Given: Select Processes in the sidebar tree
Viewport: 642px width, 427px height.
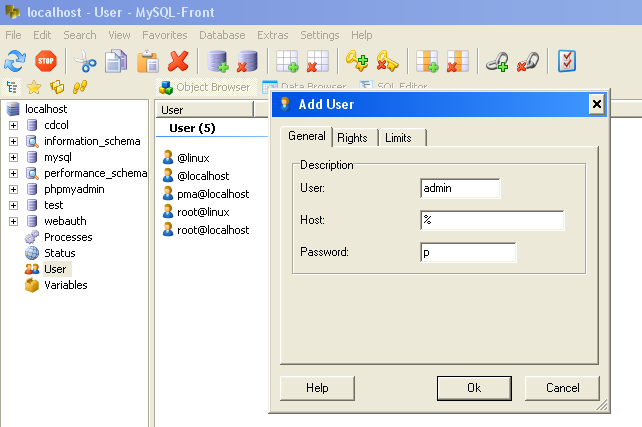Looking at the screenshot, I should (x=67, y=237).
